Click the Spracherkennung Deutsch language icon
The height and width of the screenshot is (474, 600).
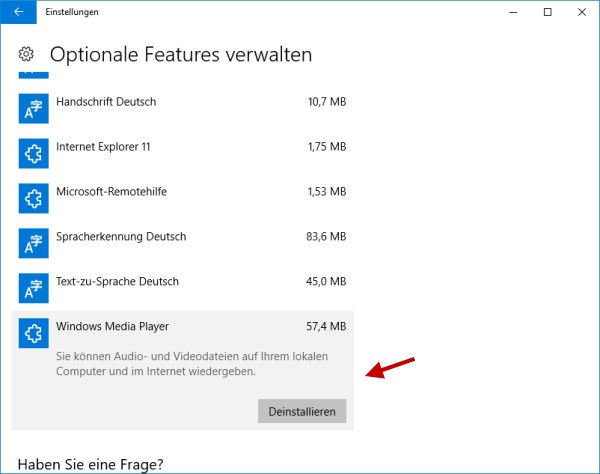[34, 243]
